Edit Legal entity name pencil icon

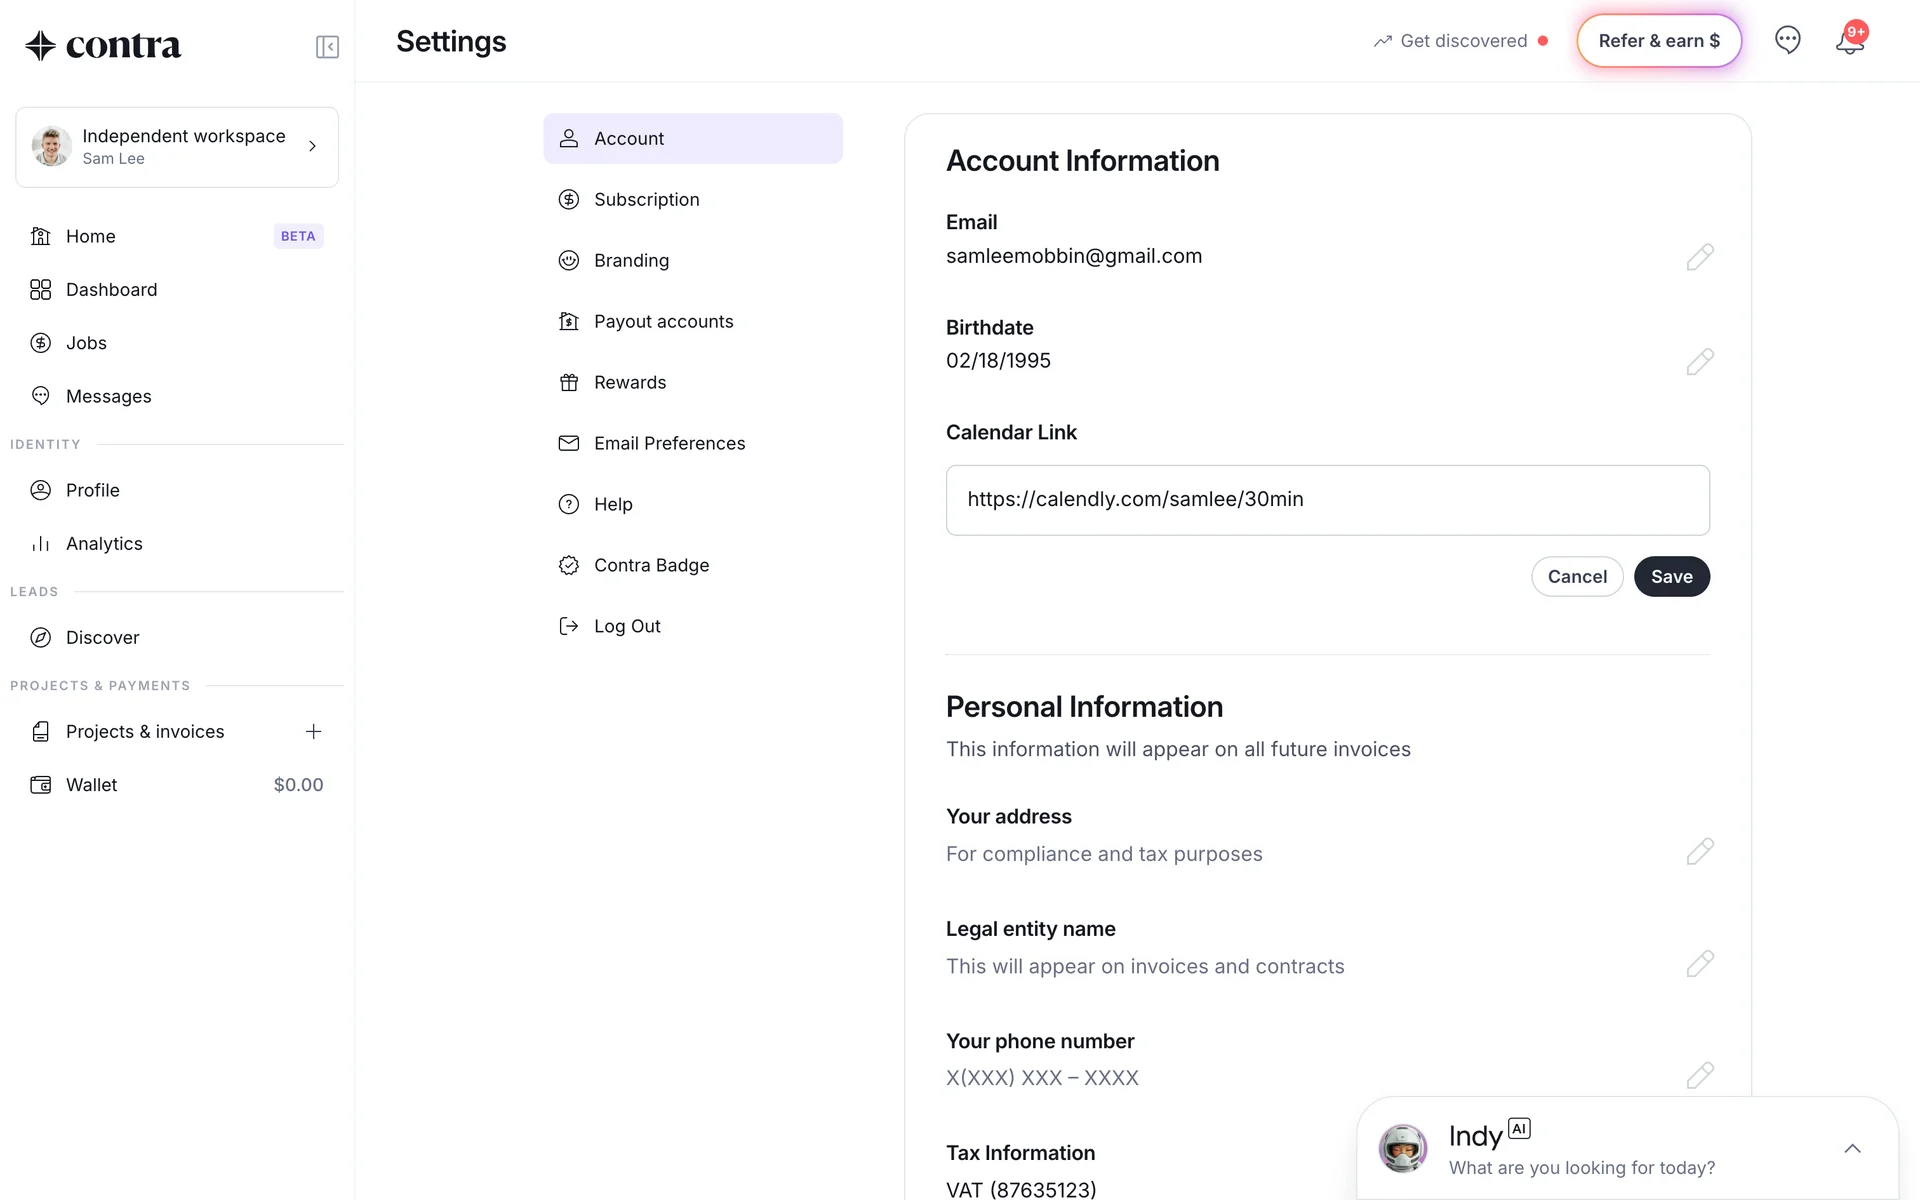click(x=1699, y=964)
